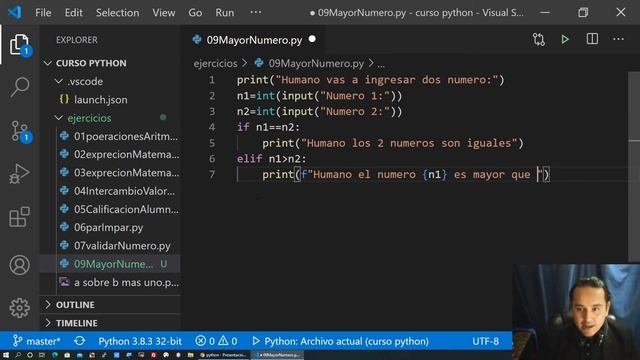Start debug 'Python: Archivo actual' from status bar
The height and width of the screenshot is (360, 640).
click(x=340, y=341)
